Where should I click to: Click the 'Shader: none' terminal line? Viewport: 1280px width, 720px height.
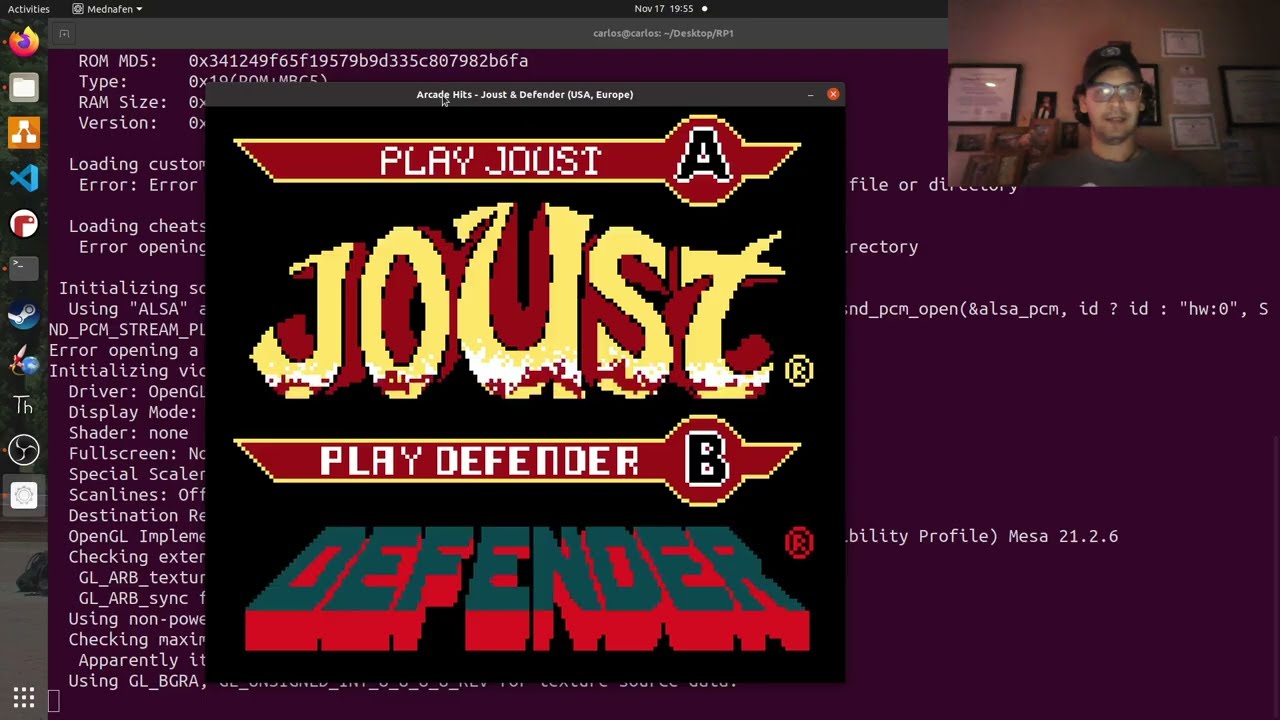[x=128, y=433]
